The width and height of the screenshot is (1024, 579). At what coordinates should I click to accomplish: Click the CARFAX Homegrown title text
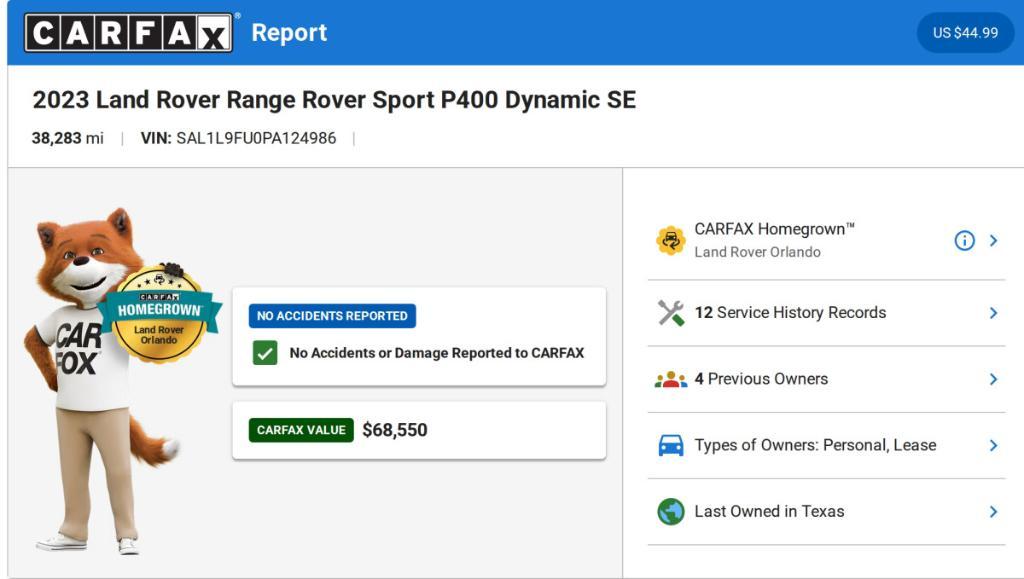[x=775, y=229]
